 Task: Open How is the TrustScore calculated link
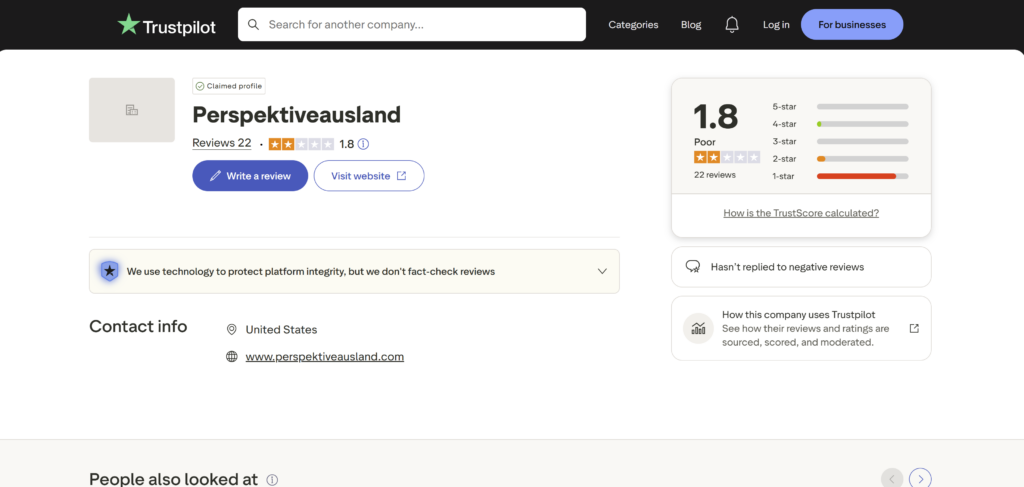(x=801, y=213)
